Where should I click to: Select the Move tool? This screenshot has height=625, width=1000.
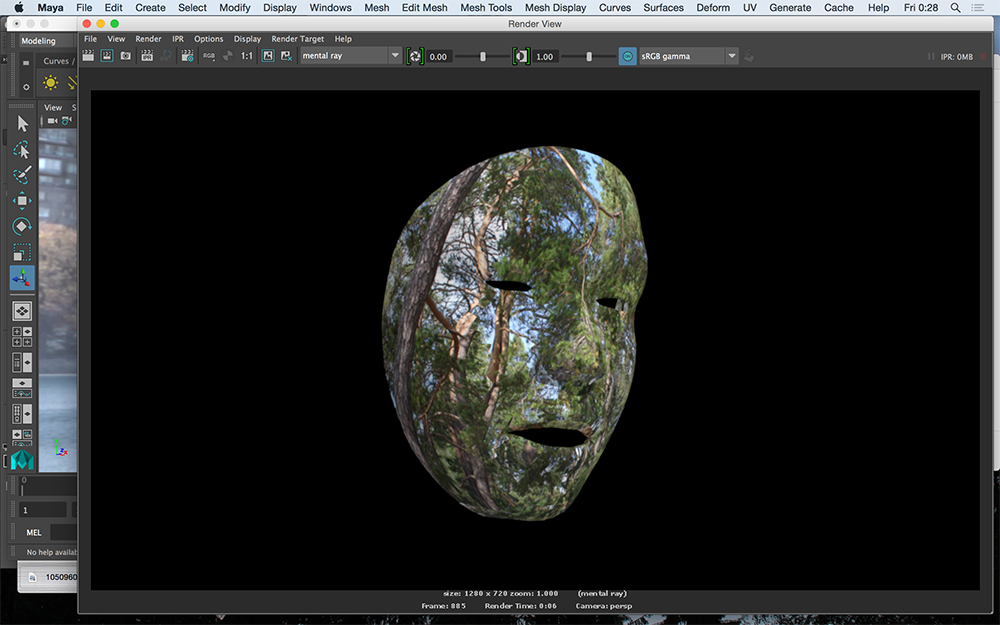click(x=22, y=201)
